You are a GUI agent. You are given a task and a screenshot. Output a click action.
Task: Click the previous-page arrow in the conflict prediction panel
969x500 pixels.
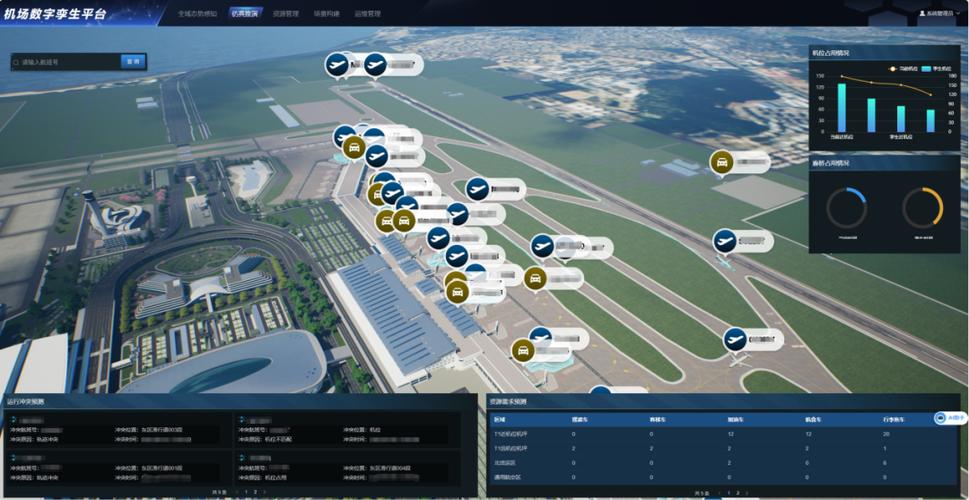(x=235, y=492)
